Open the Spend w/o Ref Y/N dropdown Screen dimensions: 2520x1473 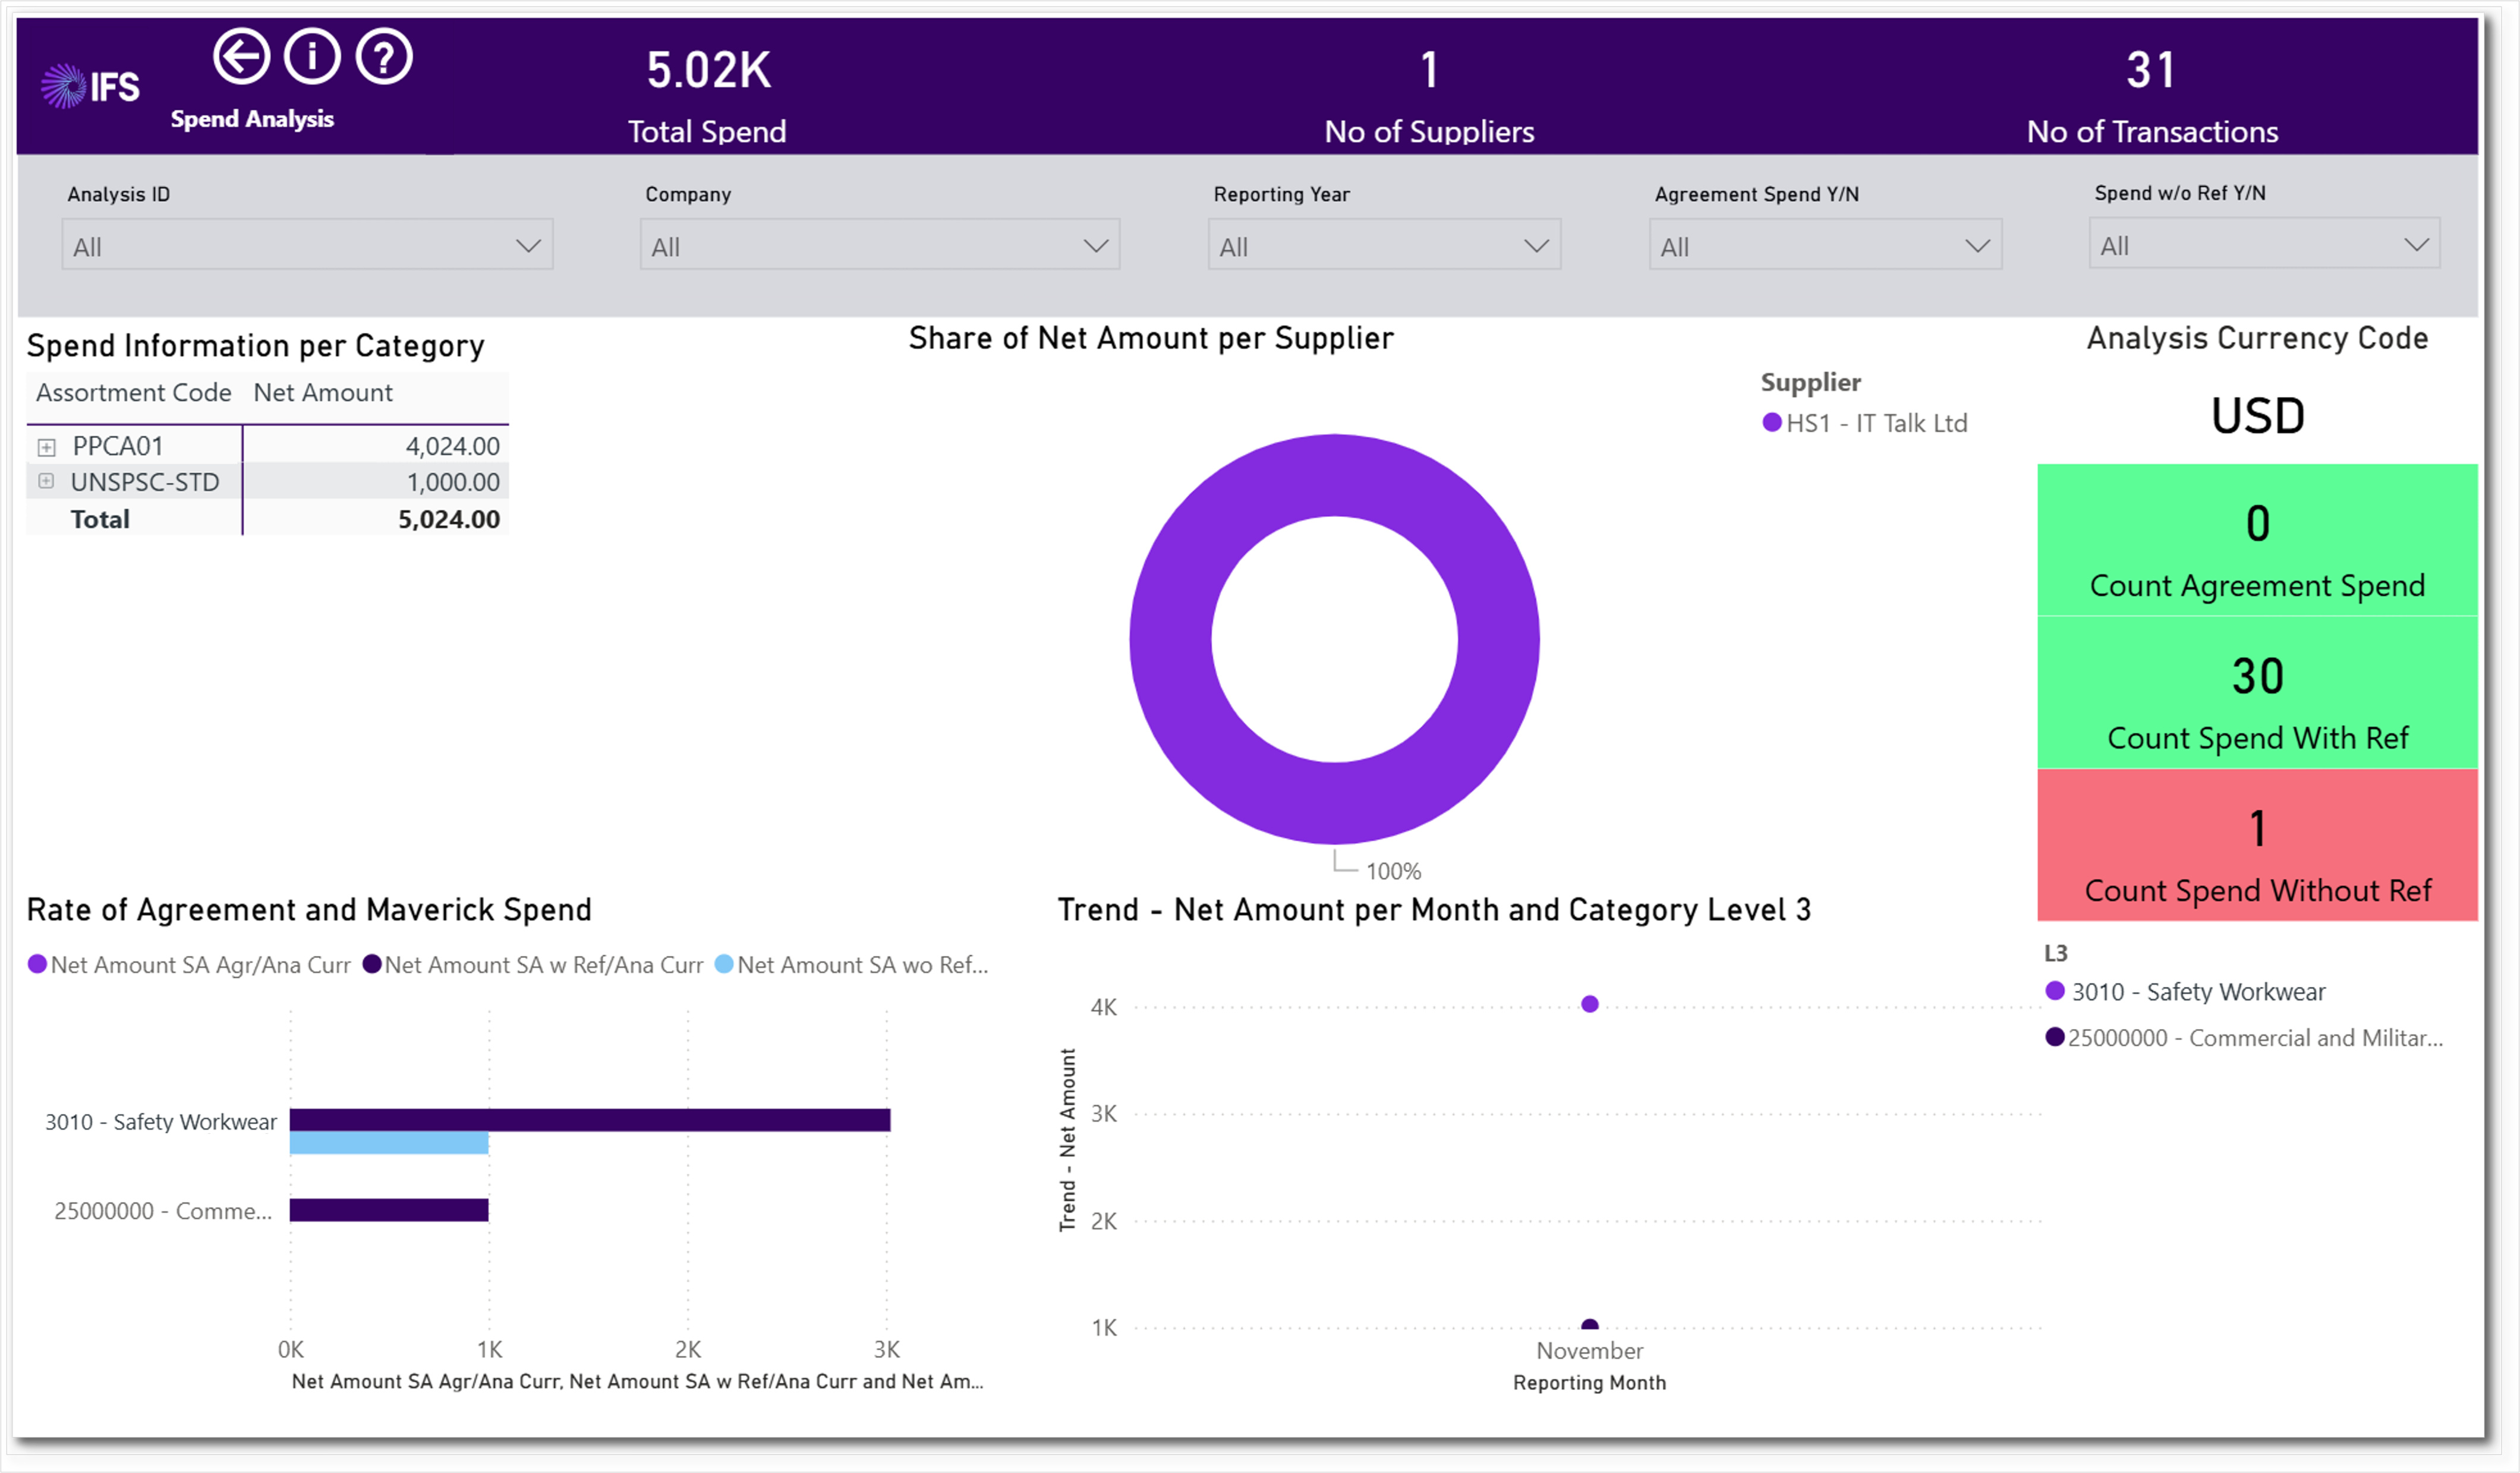pyautogui.click(x=2264, y=244)
